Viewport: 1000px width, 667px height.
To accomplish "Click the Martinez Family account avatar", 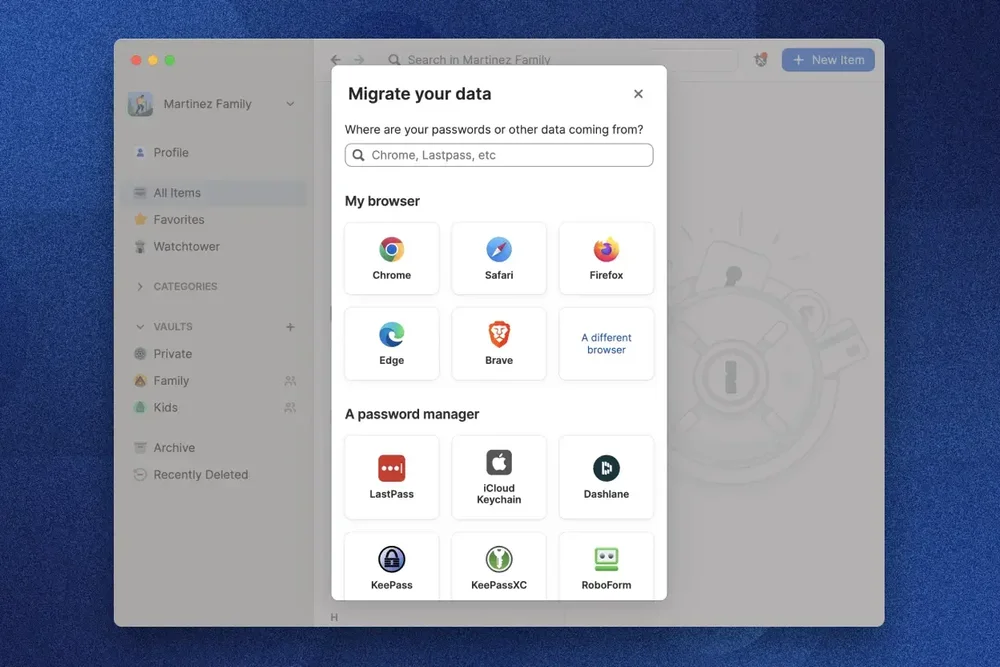I will 140,104.
